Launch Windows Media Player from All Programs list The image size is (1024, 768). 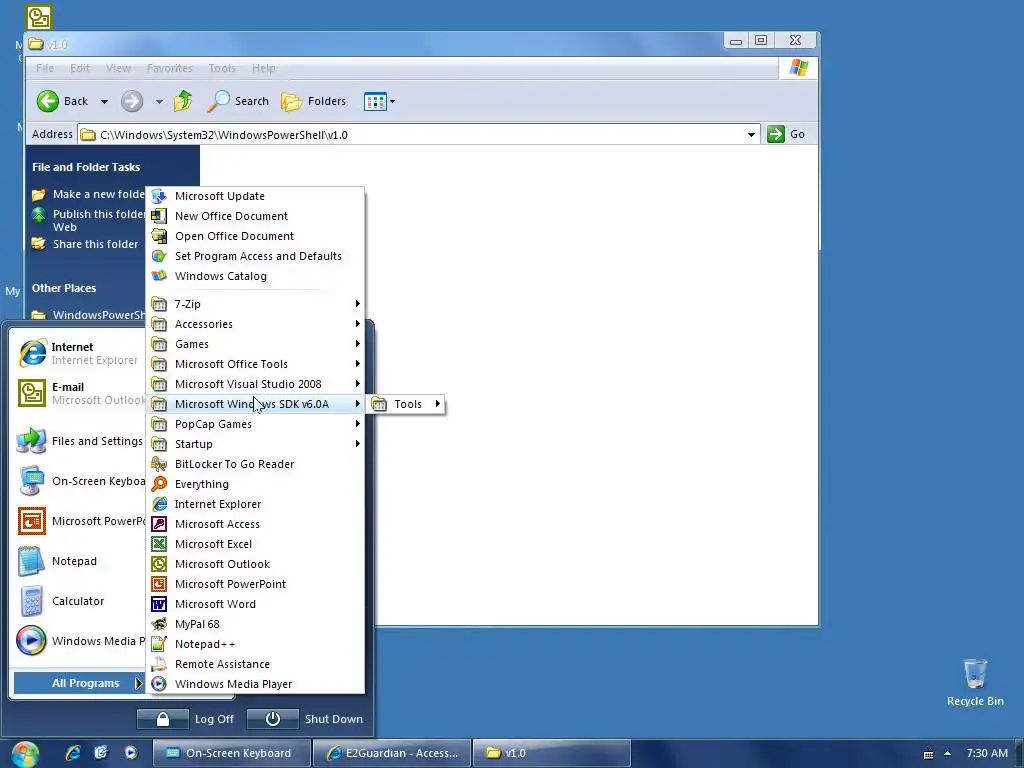[255, 684]
